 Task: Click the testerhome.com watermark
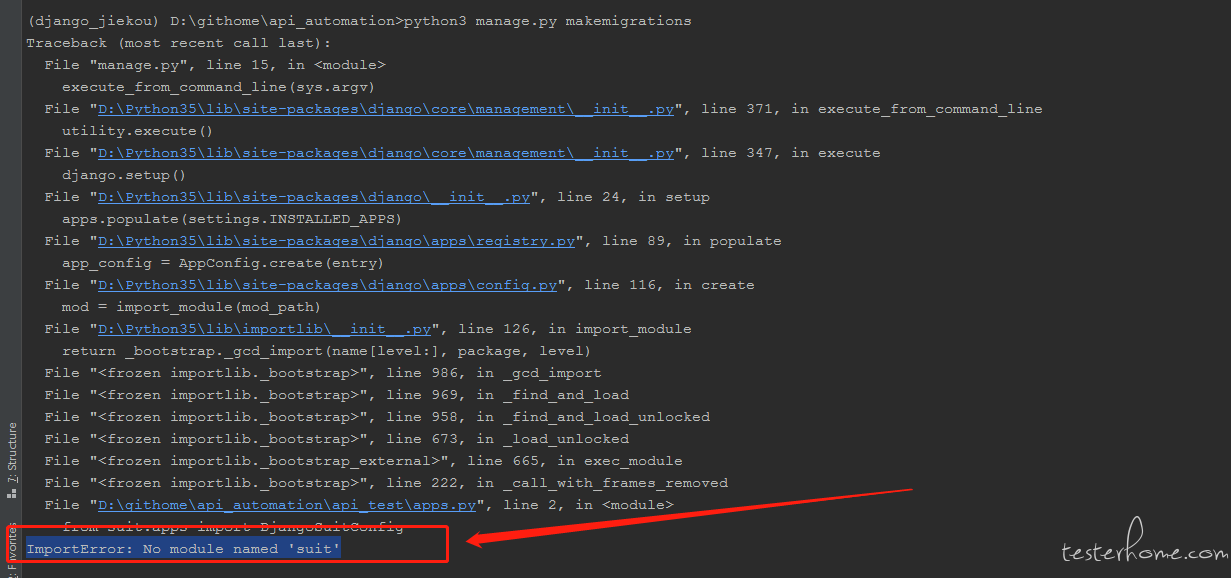(1143, 551)
